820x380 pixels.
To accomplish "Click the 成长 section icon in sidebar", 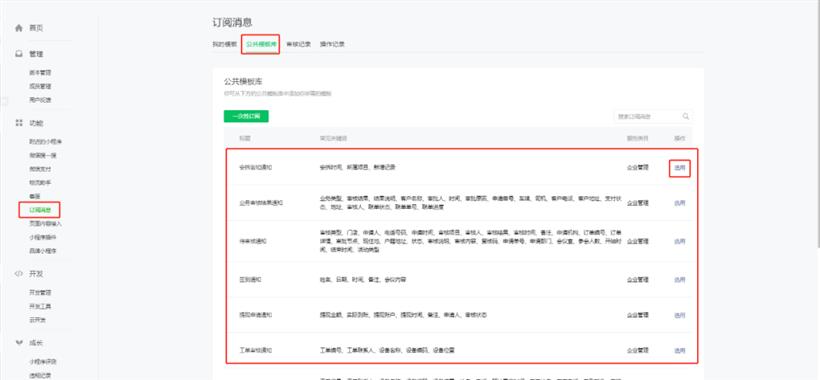I will tap(19, 343).
